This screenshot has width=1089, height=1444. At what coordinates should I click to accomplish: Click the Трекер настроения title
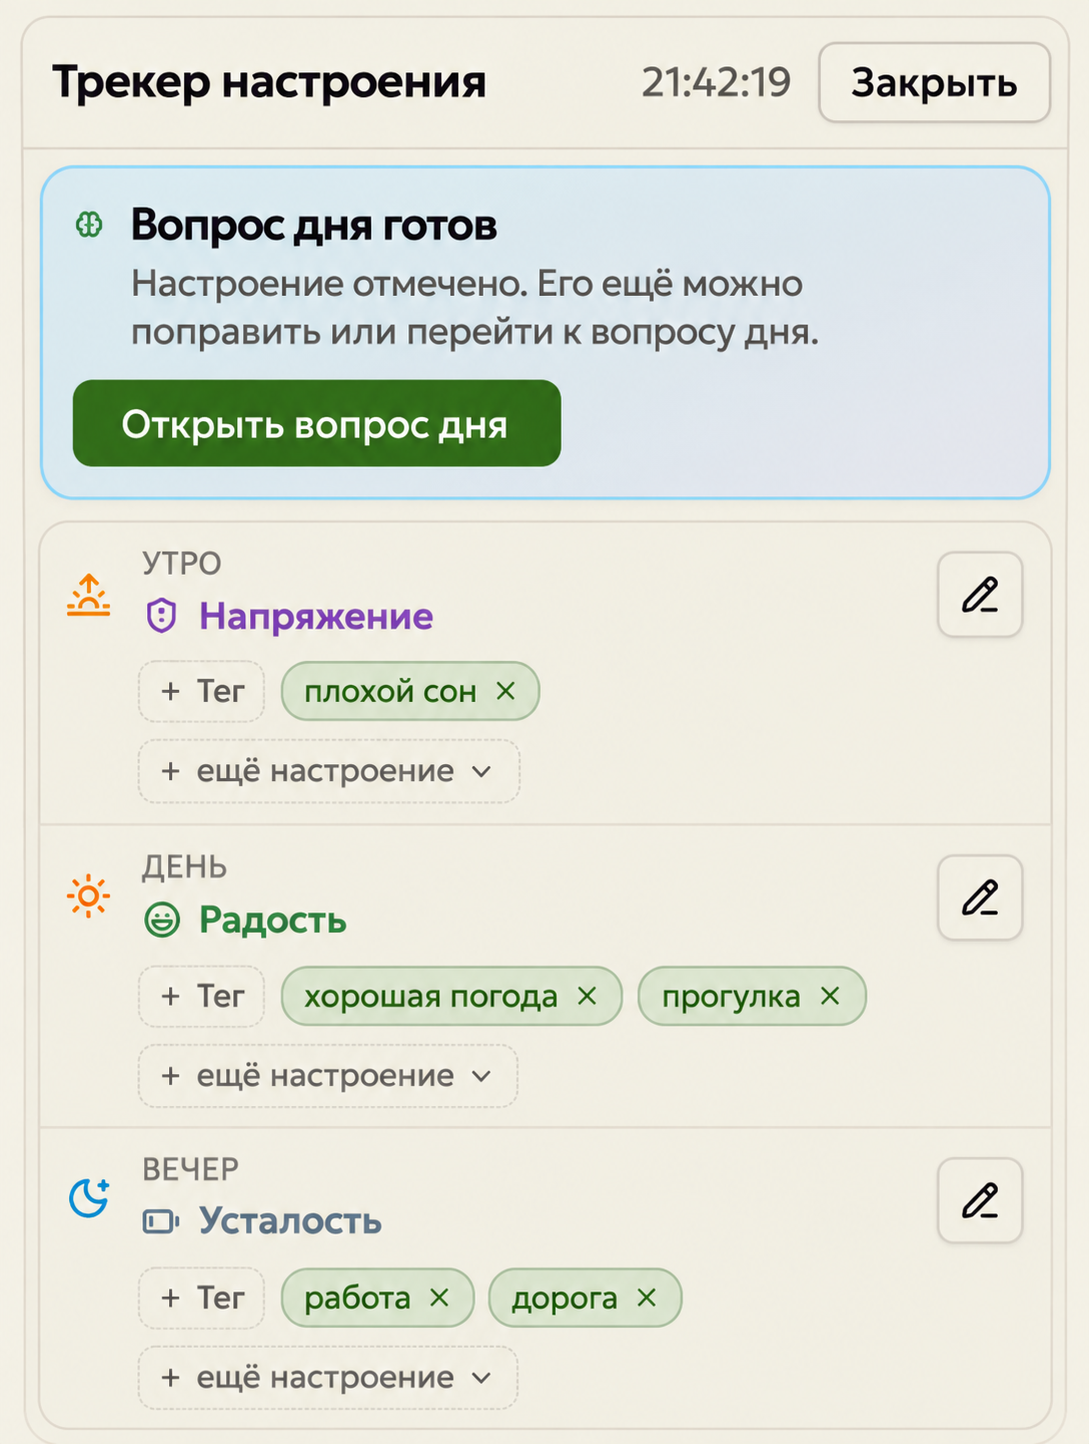[x=269, y=82]
